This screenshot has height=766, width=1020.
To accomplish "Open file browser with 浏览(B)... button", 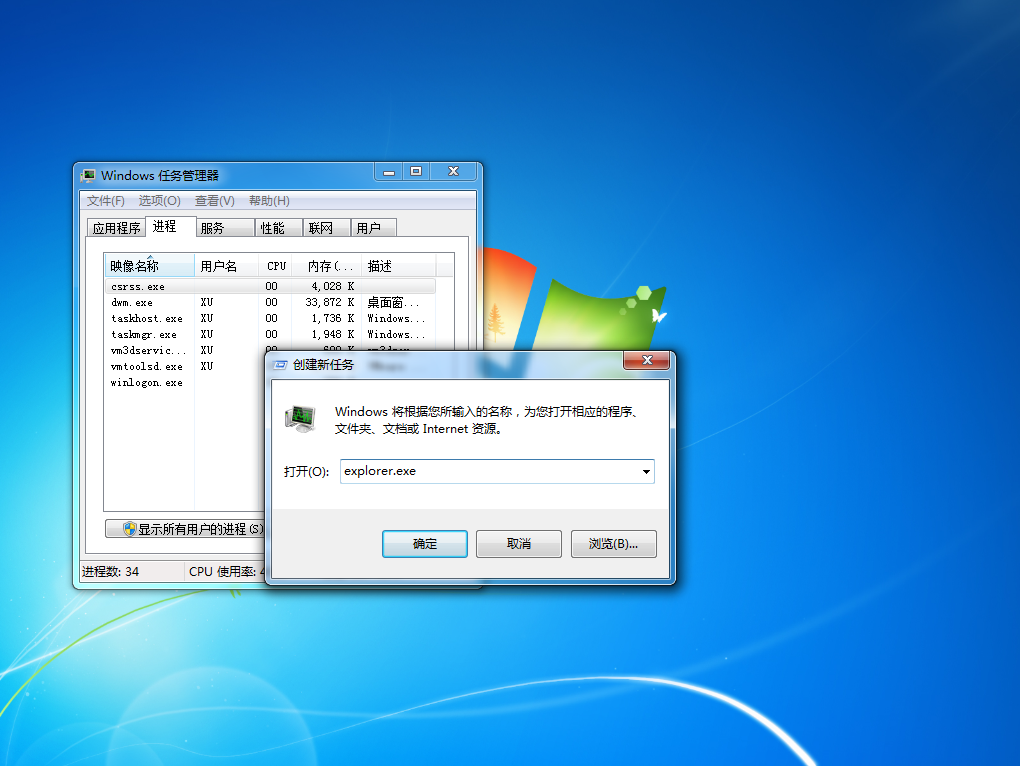I will point(613,544).
